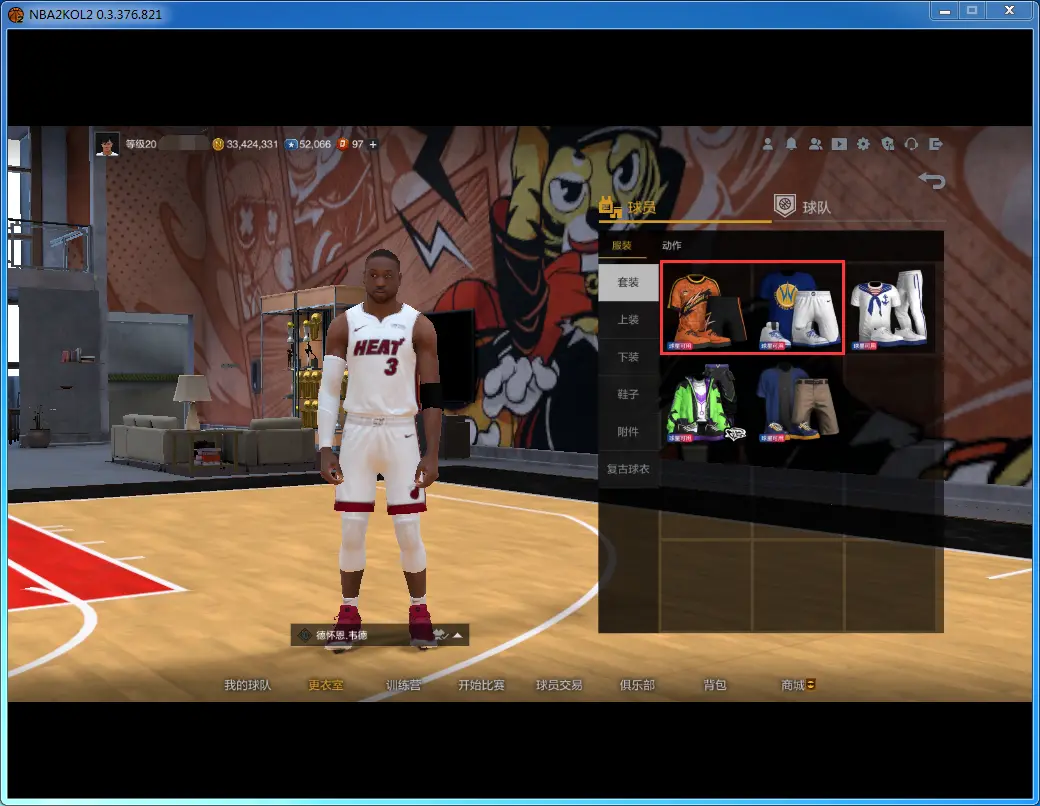Choose the blue shirt khaki shorts outfit
Viewport: 1040px width, 806px height.
coord(798,402)
